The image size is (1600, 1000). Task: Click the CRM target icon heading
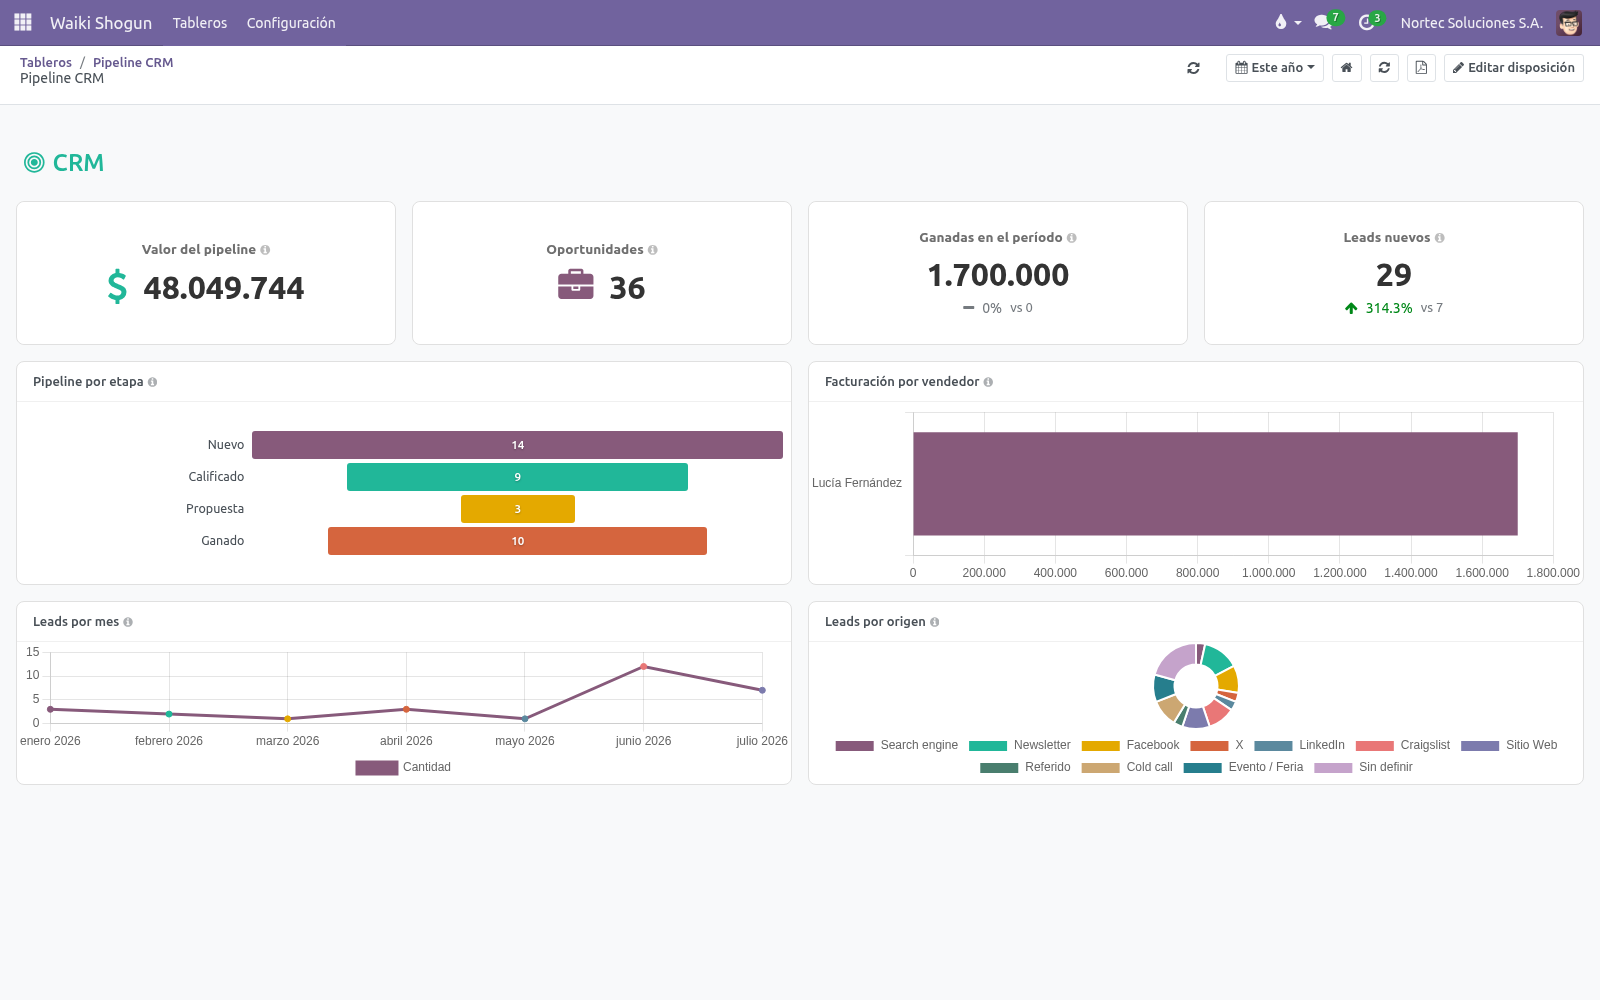click(34, 162)
